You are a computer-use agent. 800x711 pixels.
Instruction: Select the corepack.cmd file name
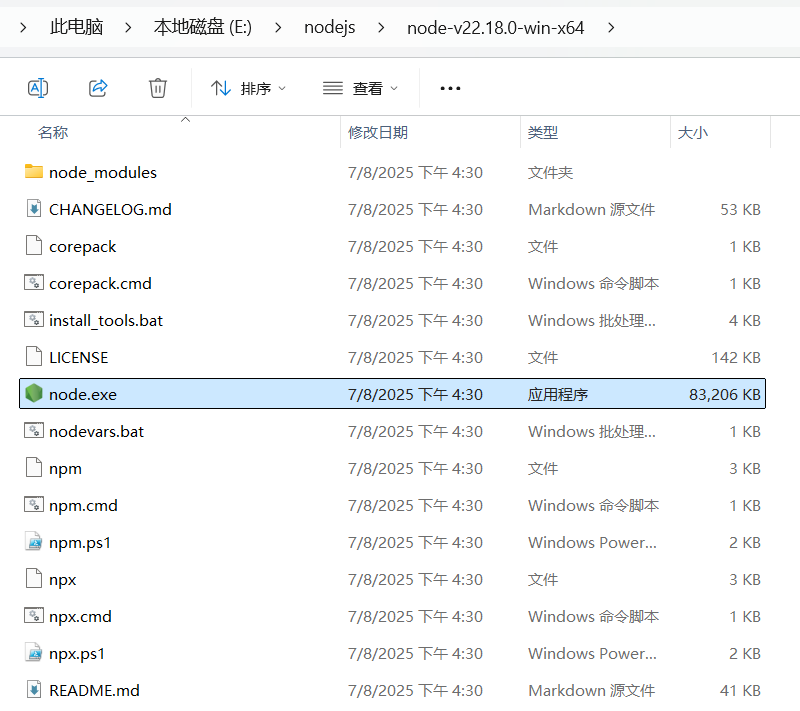pos(101,284)
